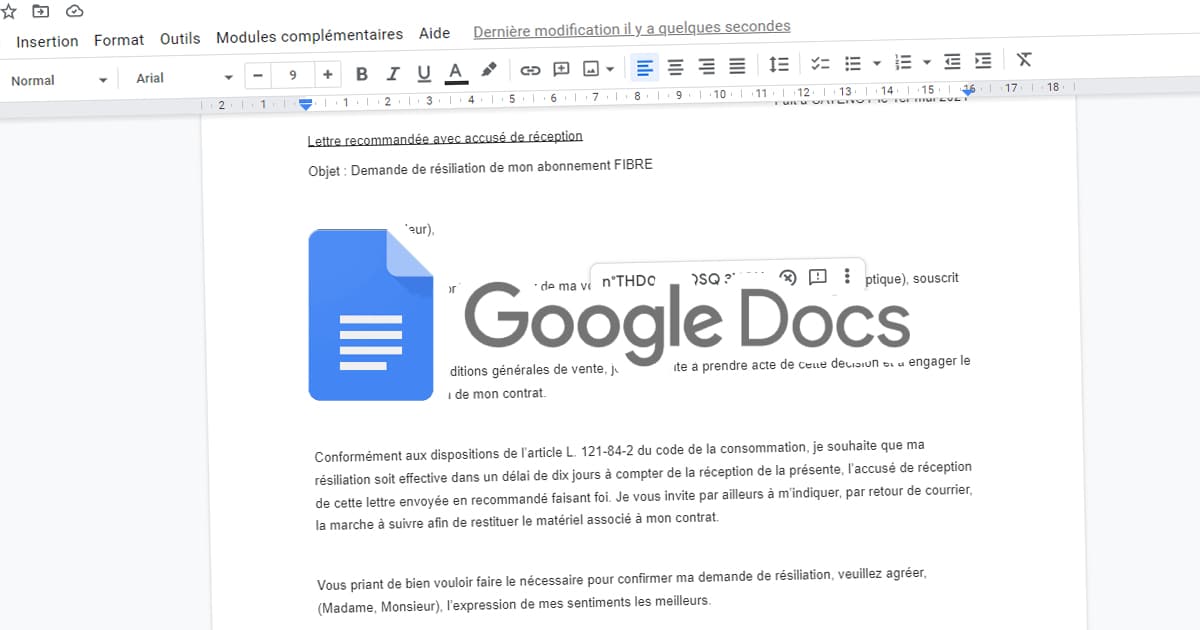Star the document with the star icon
Viewport: 1200px width, 630px height.
[8, 11]
